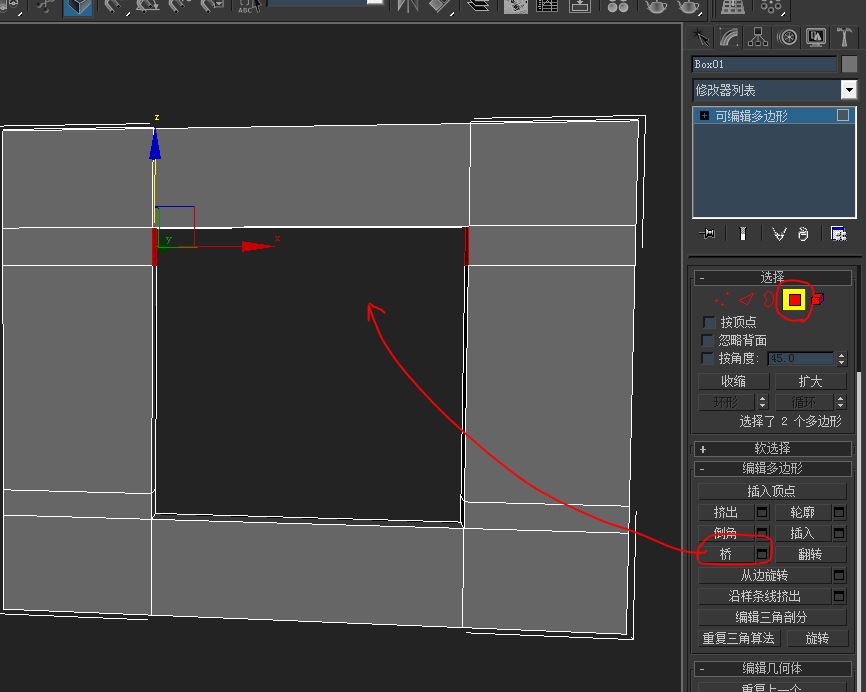This screenshot has height=692, width=866.
Task: Click the 从边旋转 button
Action: [764, 575]
